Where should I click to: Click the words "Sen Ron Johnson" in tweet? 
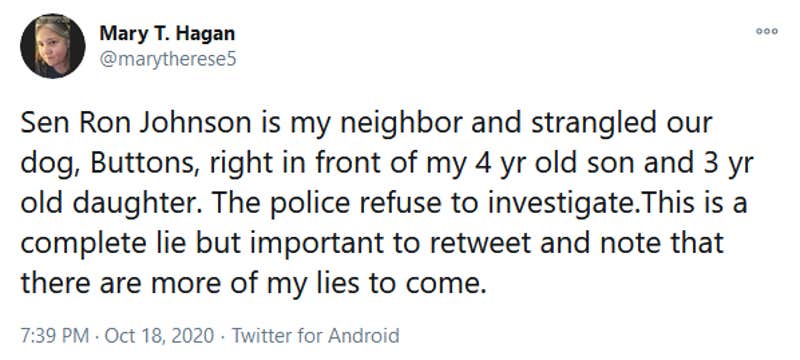tap(136, 124)
